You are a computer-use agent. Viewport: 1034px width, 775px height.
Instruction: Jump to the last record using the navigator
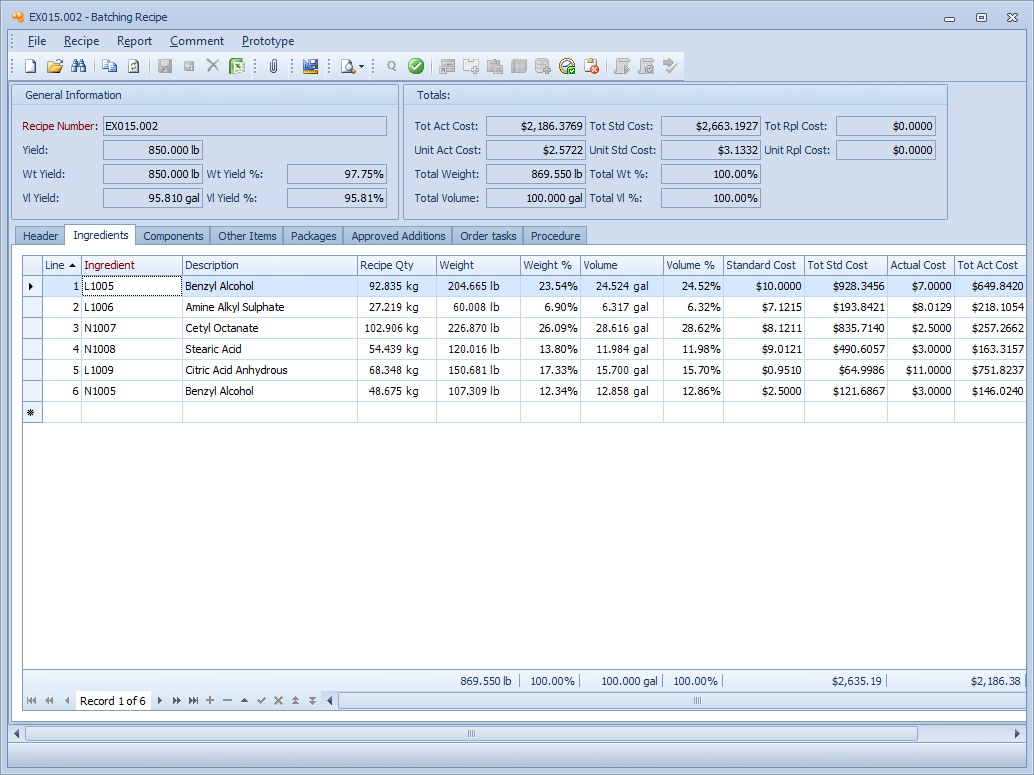(194, 701)
